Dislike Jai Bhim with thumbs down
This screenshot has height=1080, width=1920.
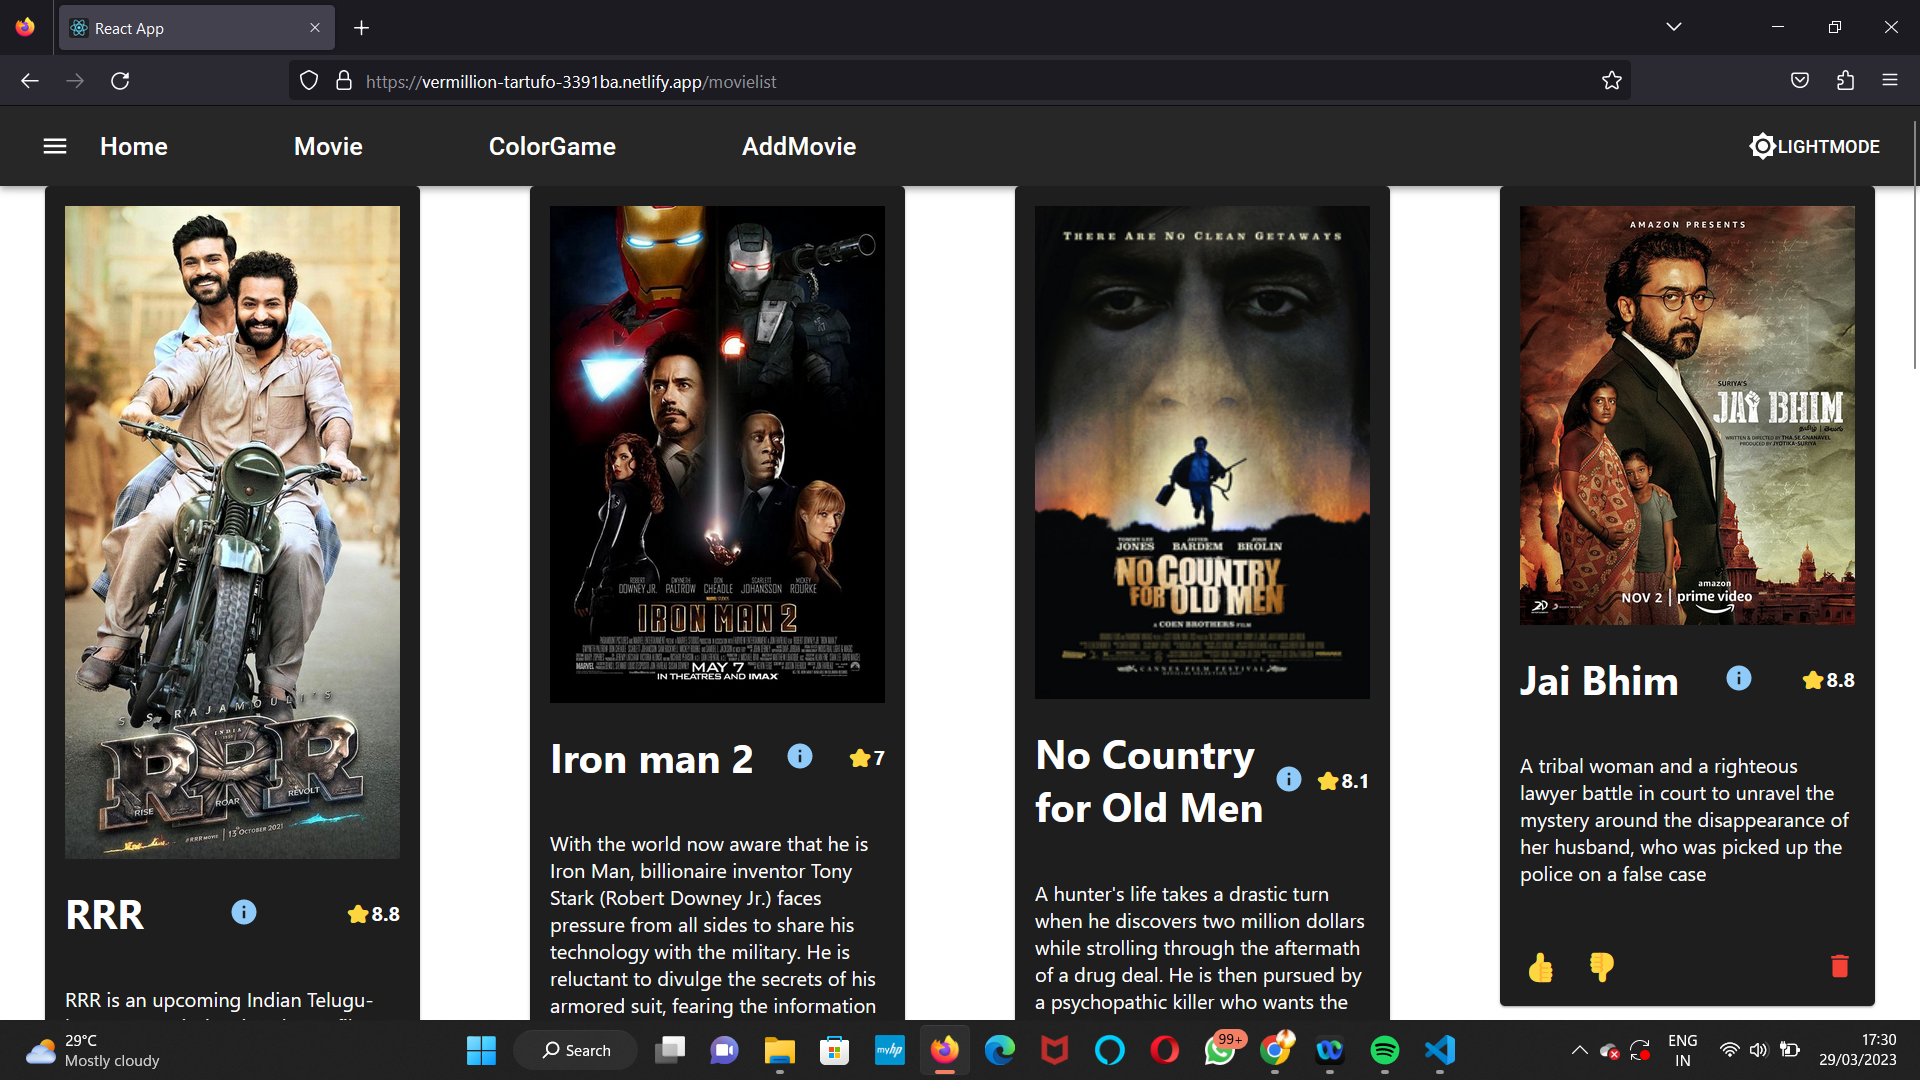pyautogui.click(x=1601, y=967)
